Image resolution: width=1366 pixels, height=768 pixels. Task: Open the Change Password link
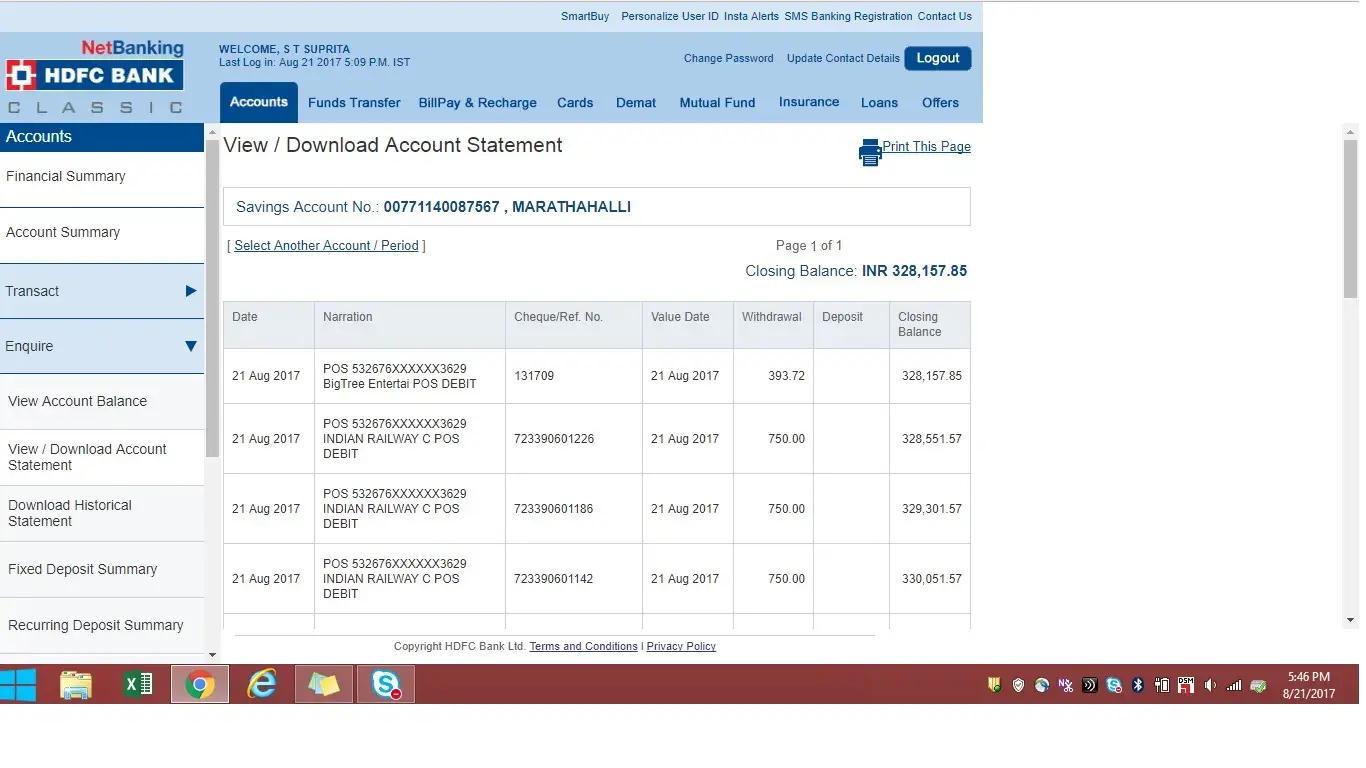728,59
